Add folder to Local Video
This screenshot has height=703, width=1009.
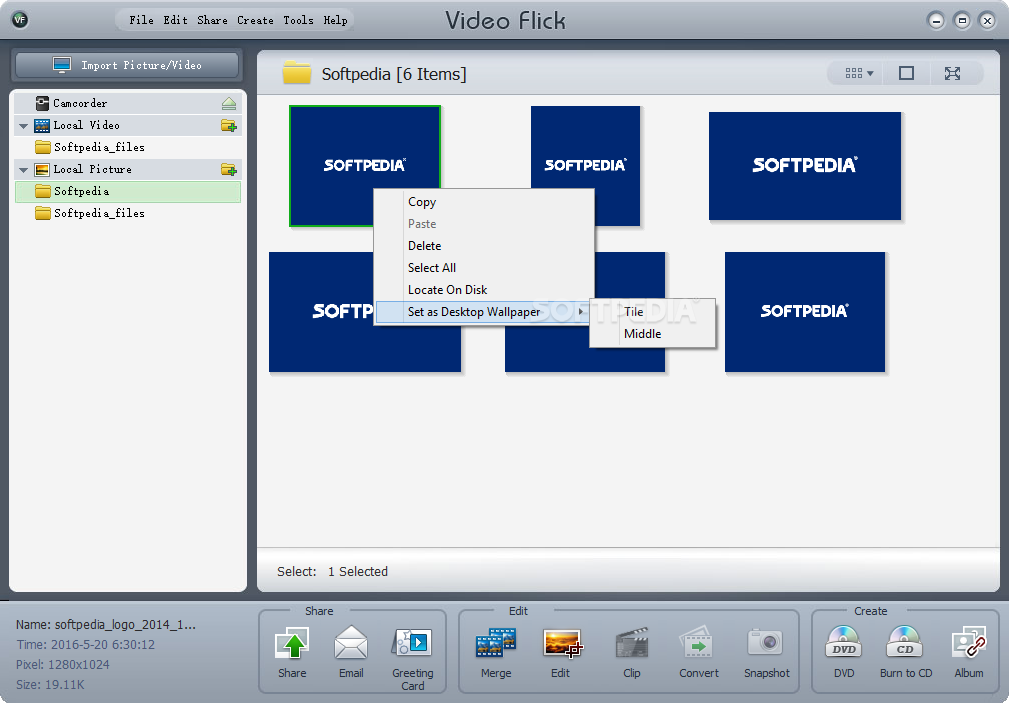click(x=228, y=126)
